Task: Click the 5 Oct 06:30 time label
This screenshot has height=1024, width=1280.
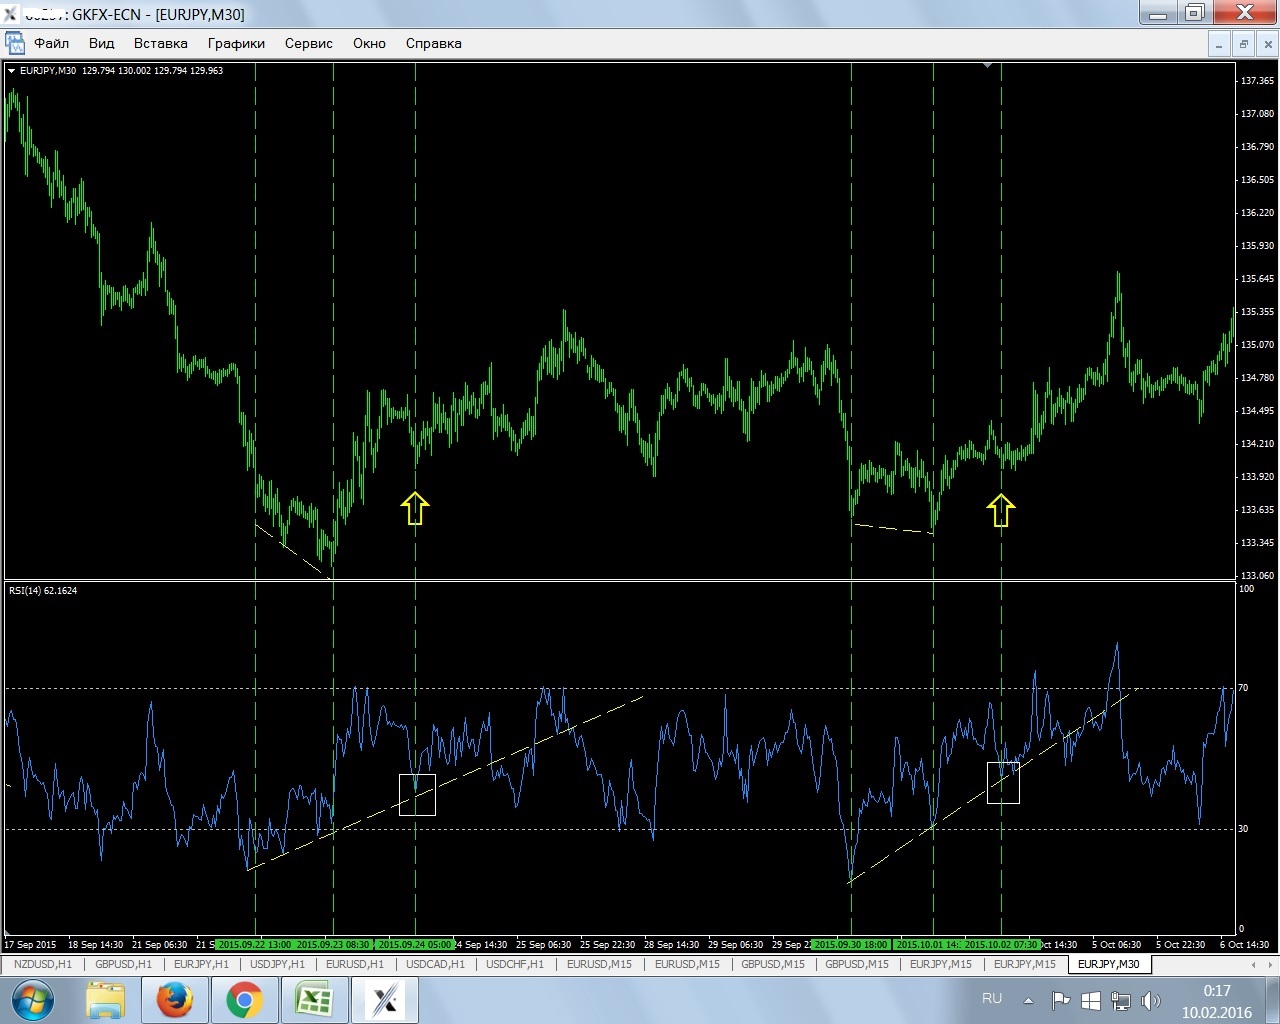Action: (x=1116, y=944)
